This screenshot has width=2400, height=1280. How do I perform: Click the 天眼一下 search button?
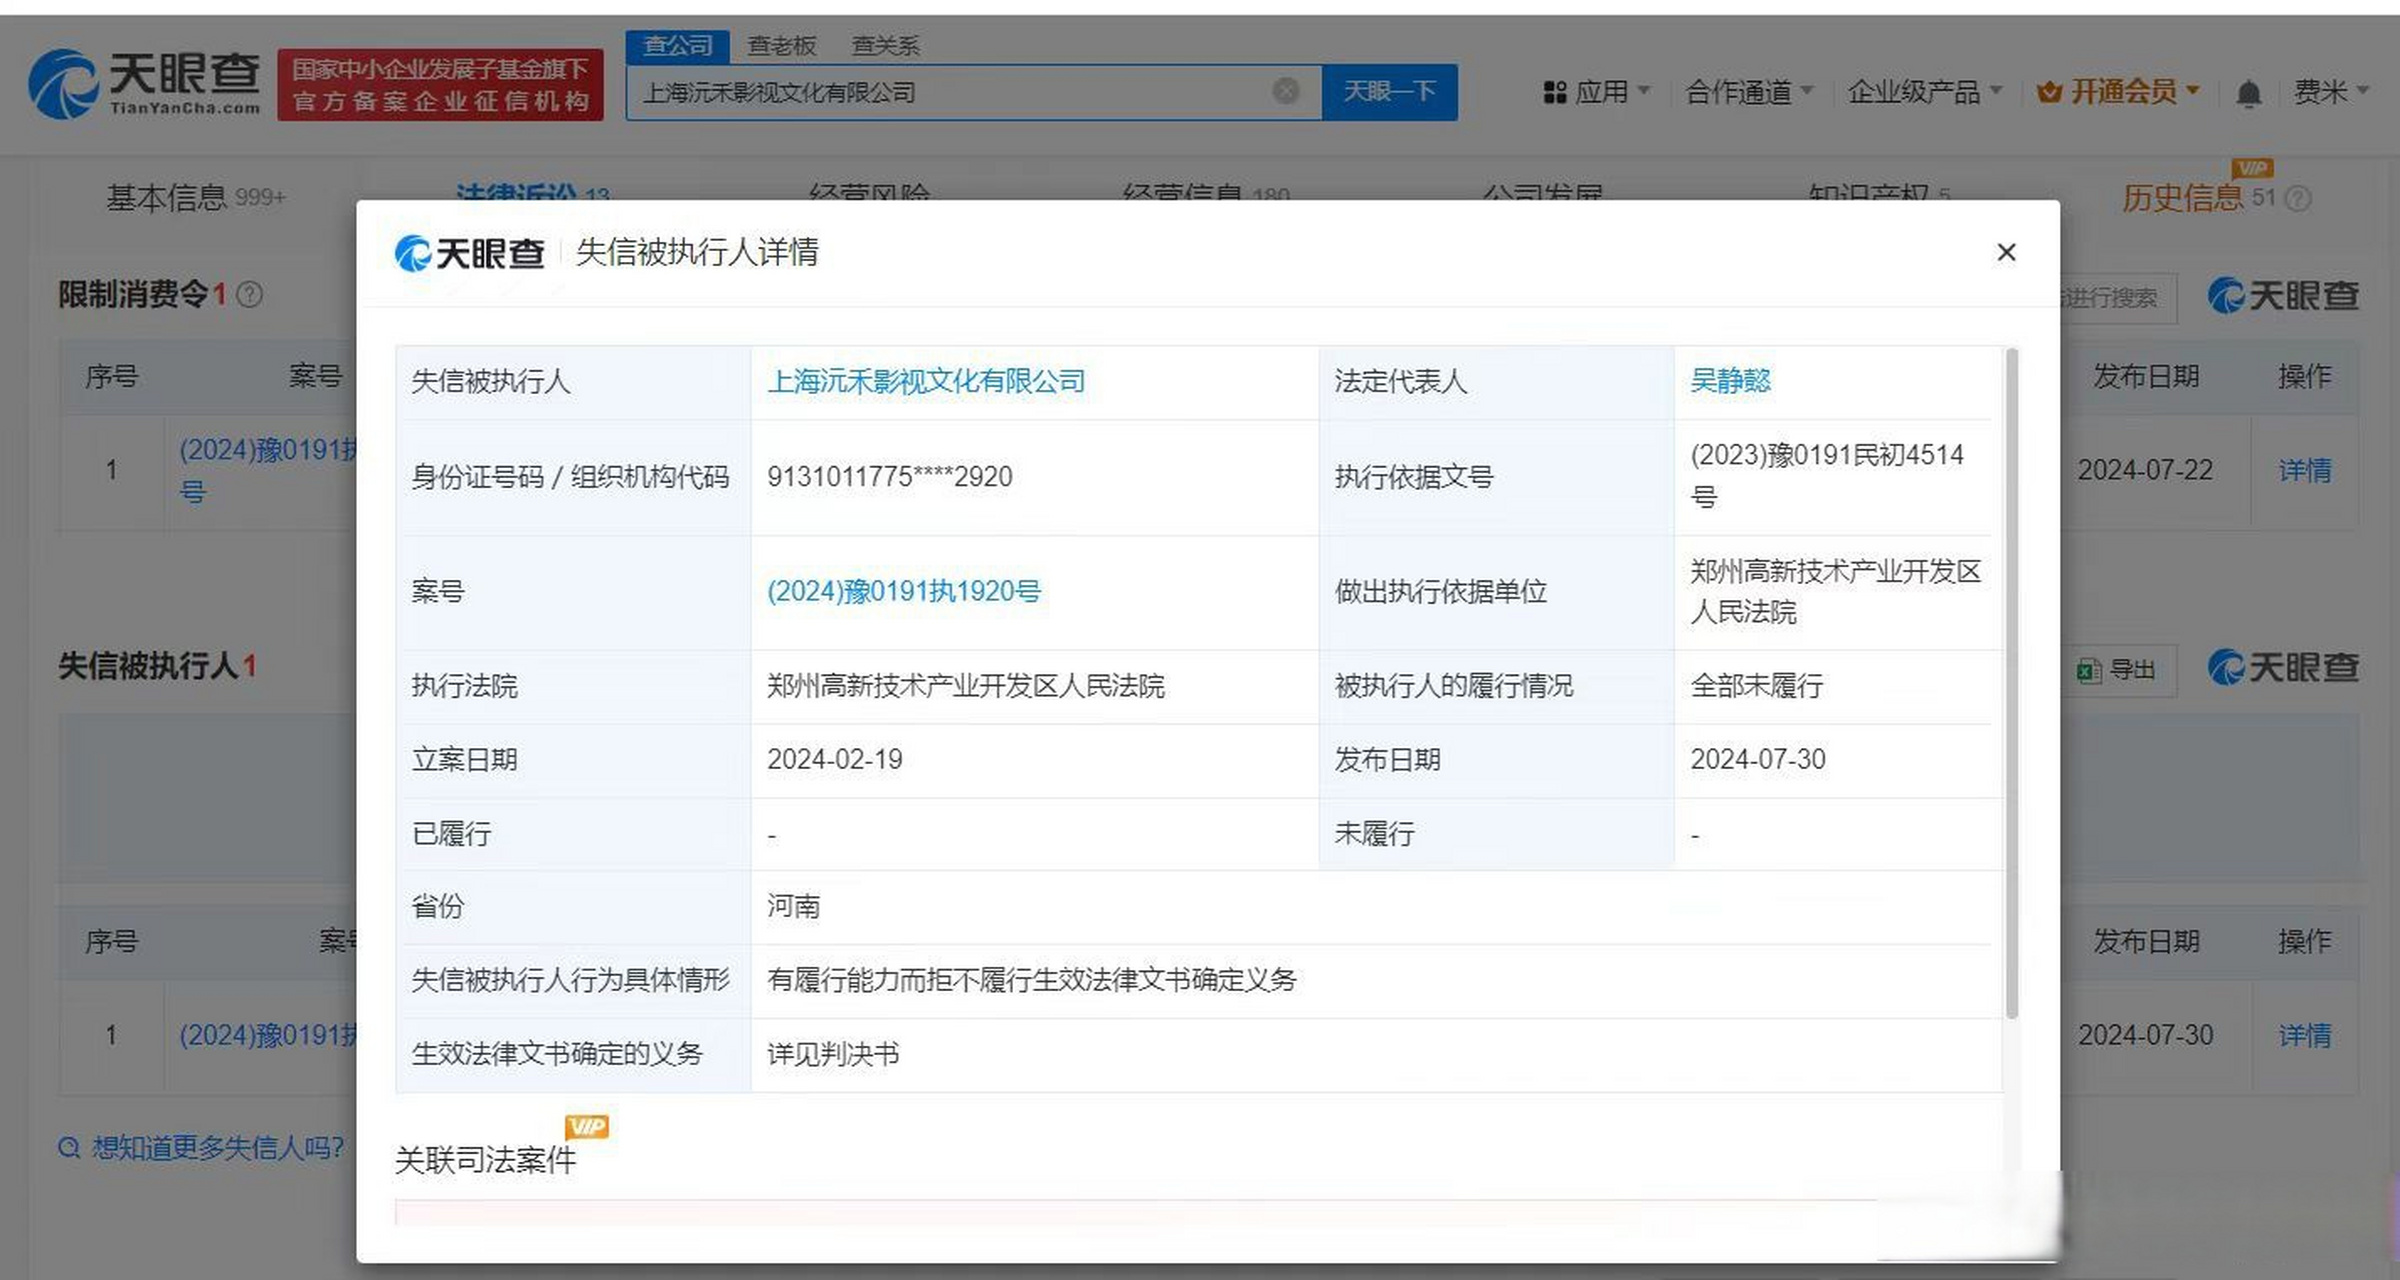1389,92
